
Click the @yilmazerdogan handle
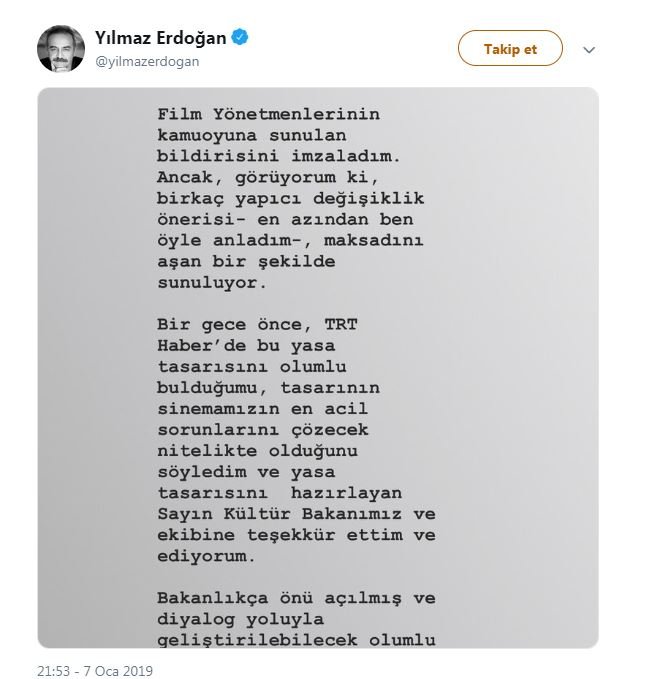coord(147,61)
